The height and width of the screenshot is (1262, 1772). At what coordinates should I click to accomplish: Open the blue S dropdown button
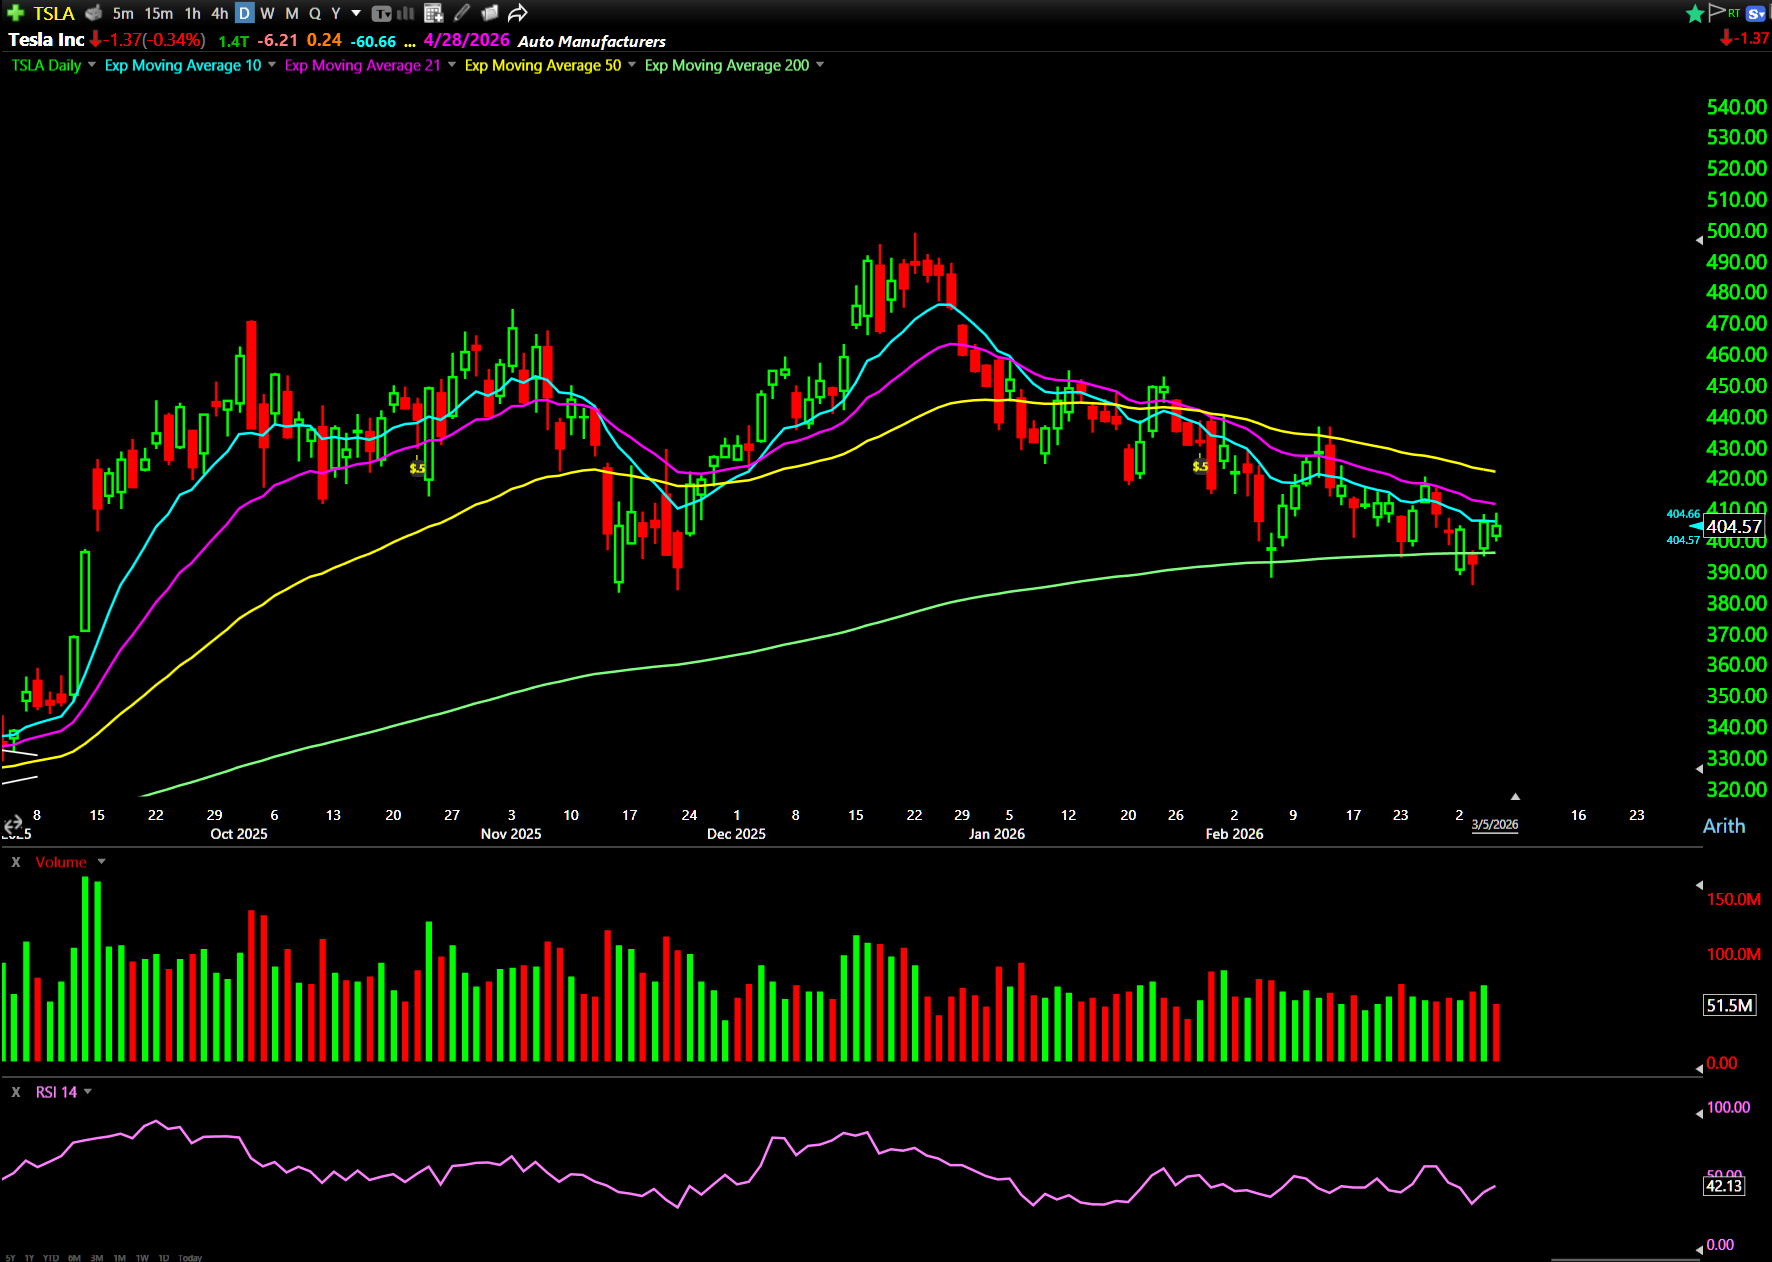coord(1756,13)
